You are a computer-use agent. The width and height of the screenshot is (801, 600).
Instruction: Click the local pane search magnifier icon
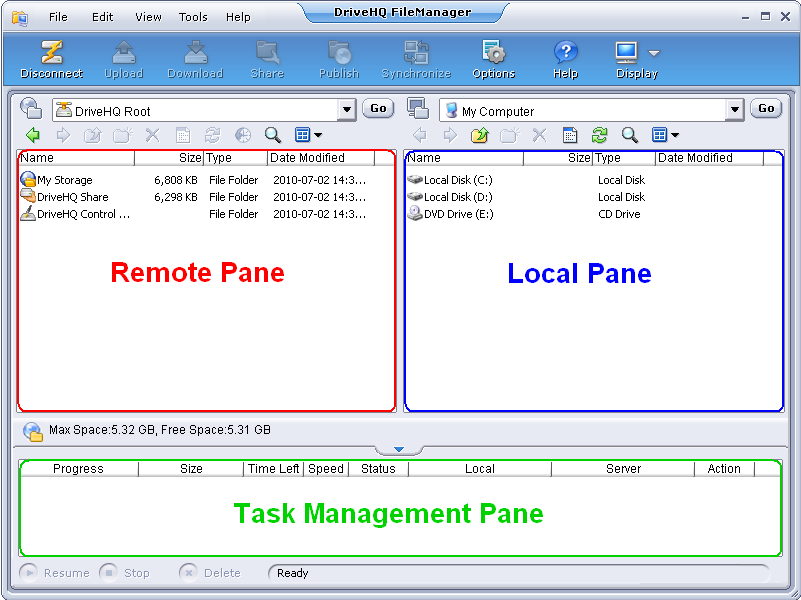tap(629, 135)
